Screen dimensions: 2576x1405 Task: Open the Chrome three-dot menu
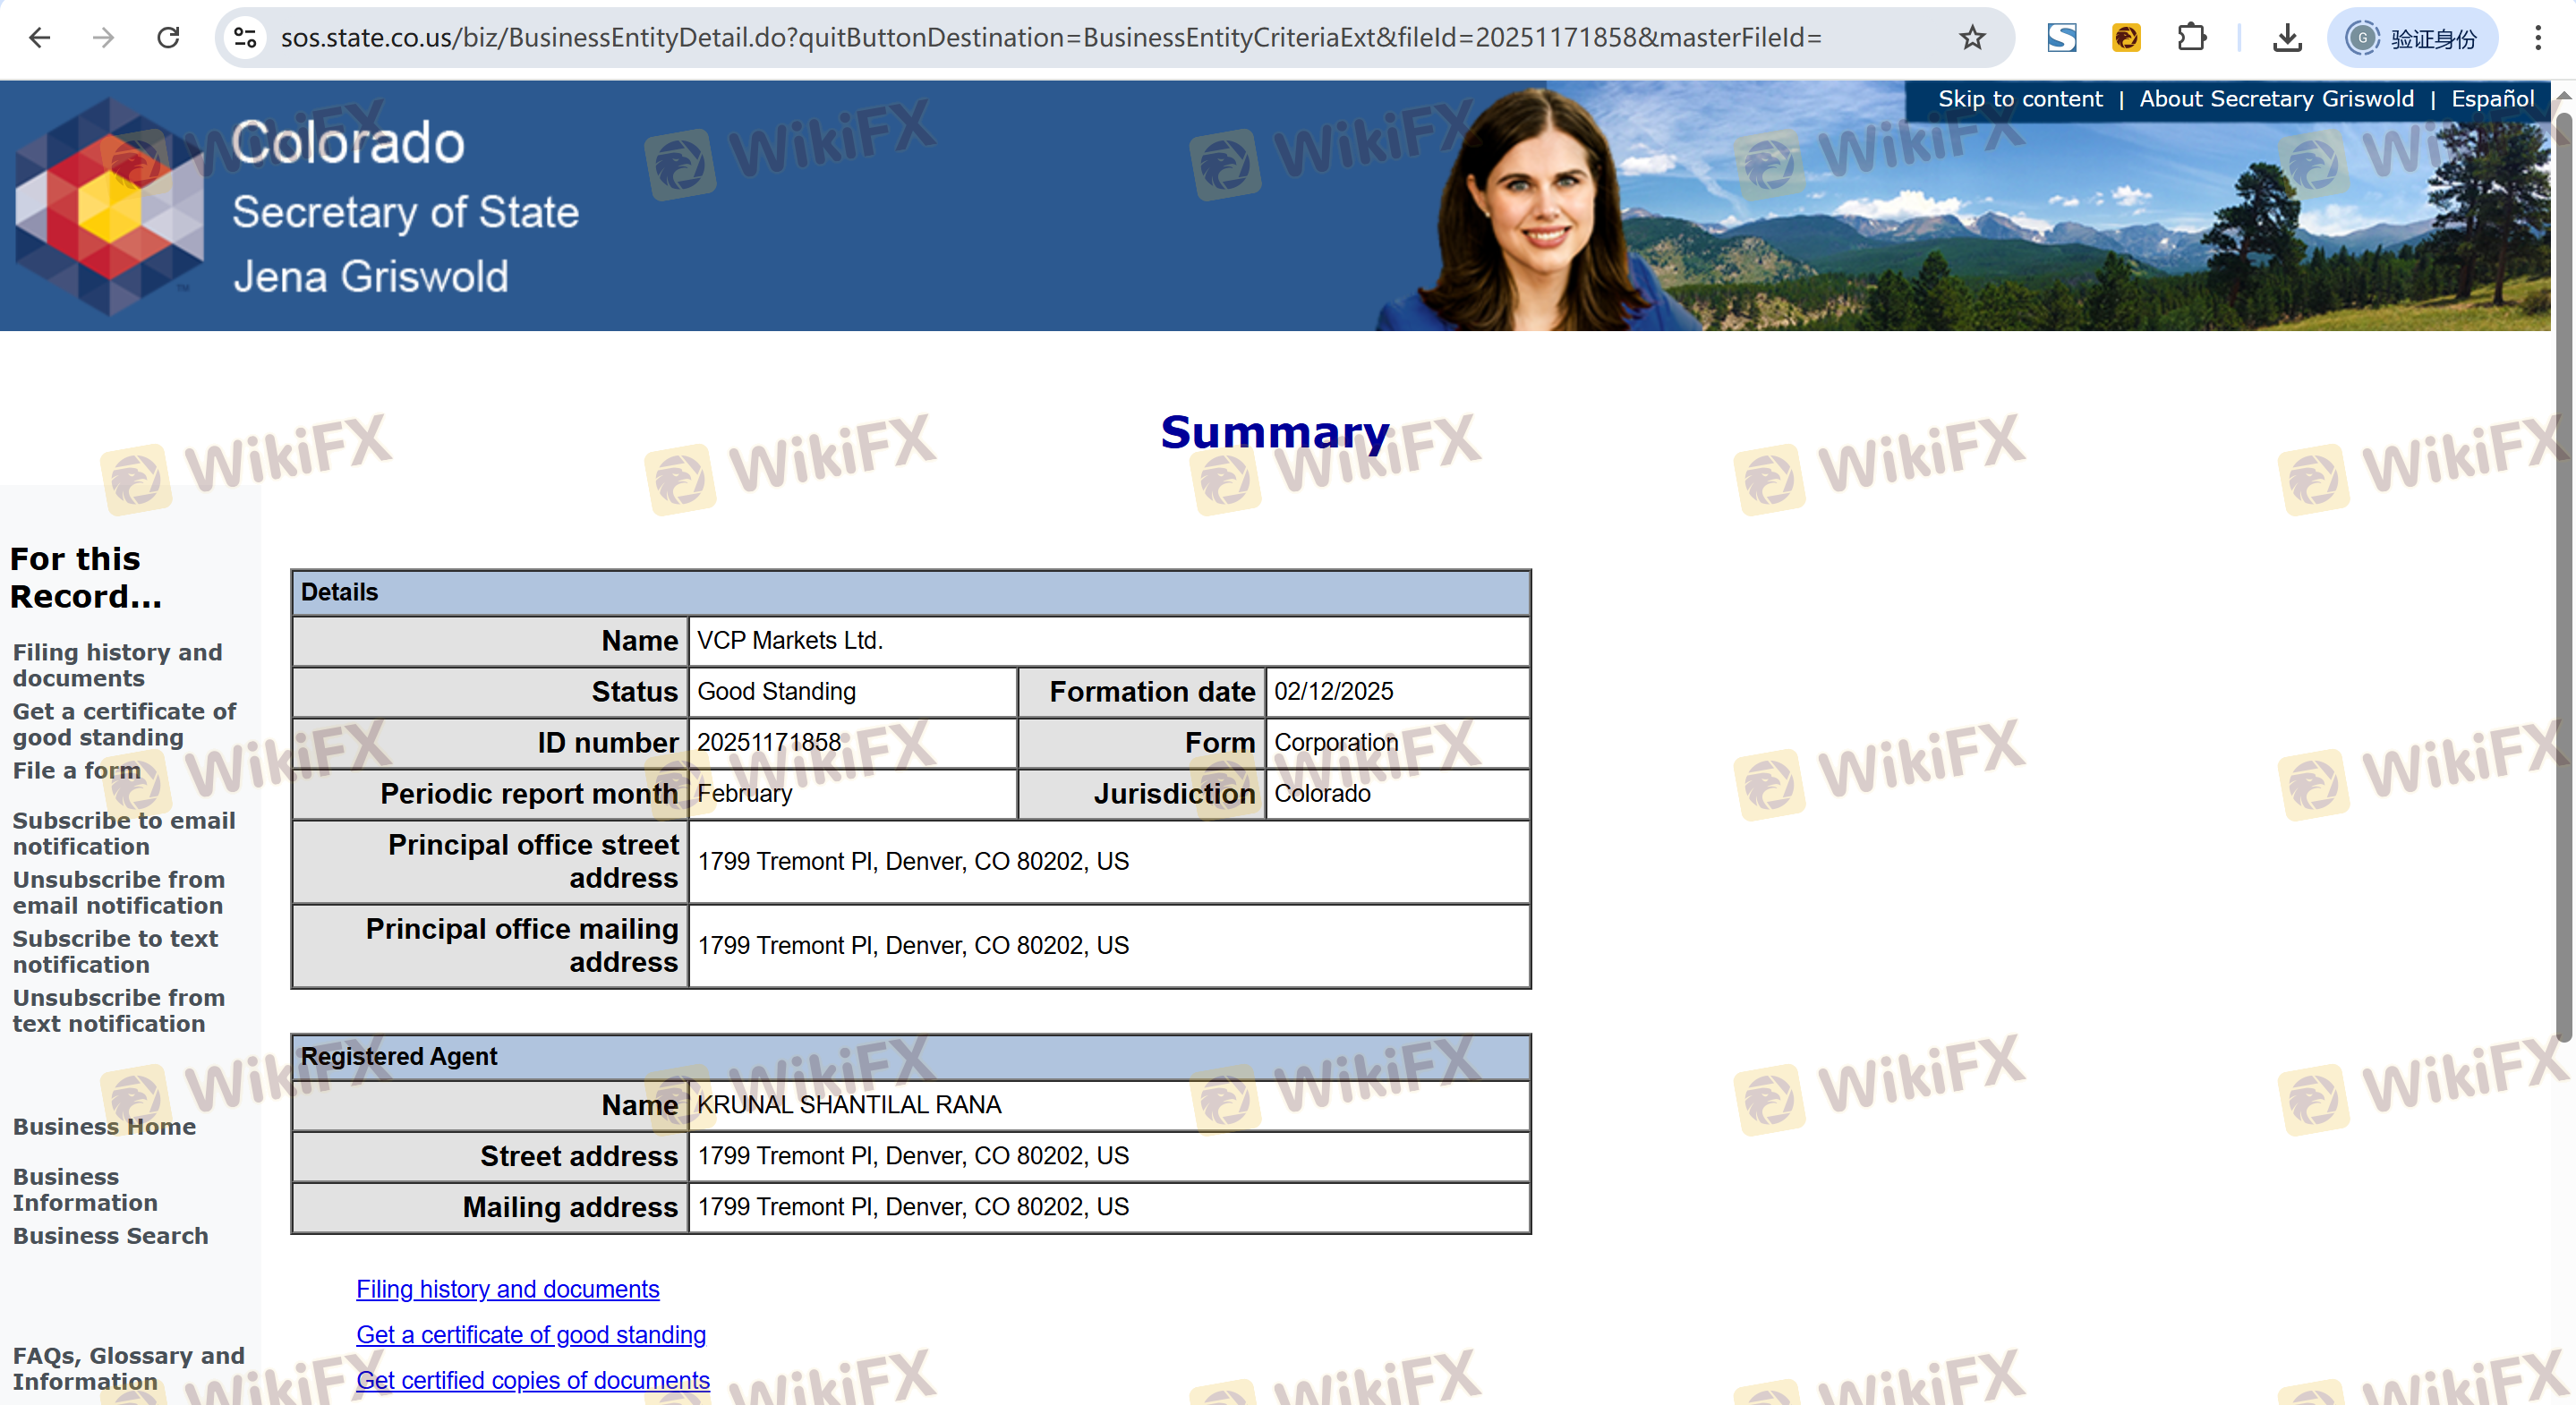click(x=2538, y=38)
